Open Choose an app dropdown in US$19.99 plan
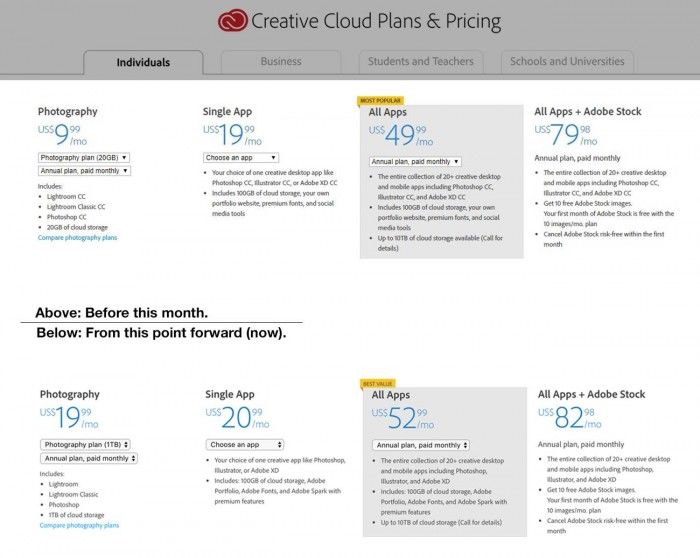Viewport: 700px width, 558px height. tap(241, 158)
